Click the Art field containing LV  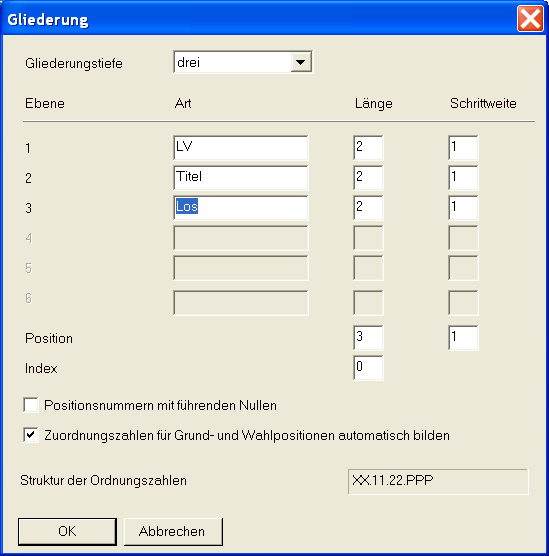tap(241, 148)
